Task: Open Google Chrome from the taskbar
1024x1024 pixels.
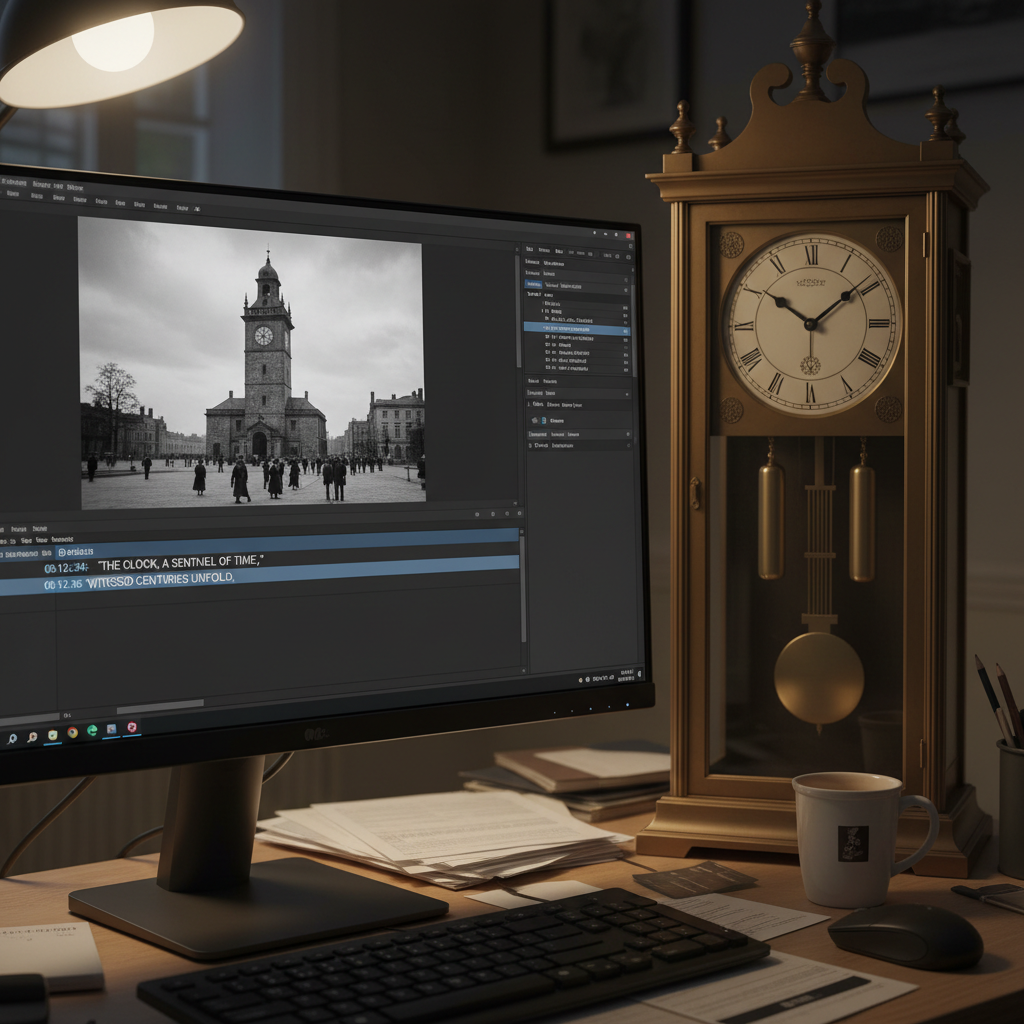Action: 72,733
